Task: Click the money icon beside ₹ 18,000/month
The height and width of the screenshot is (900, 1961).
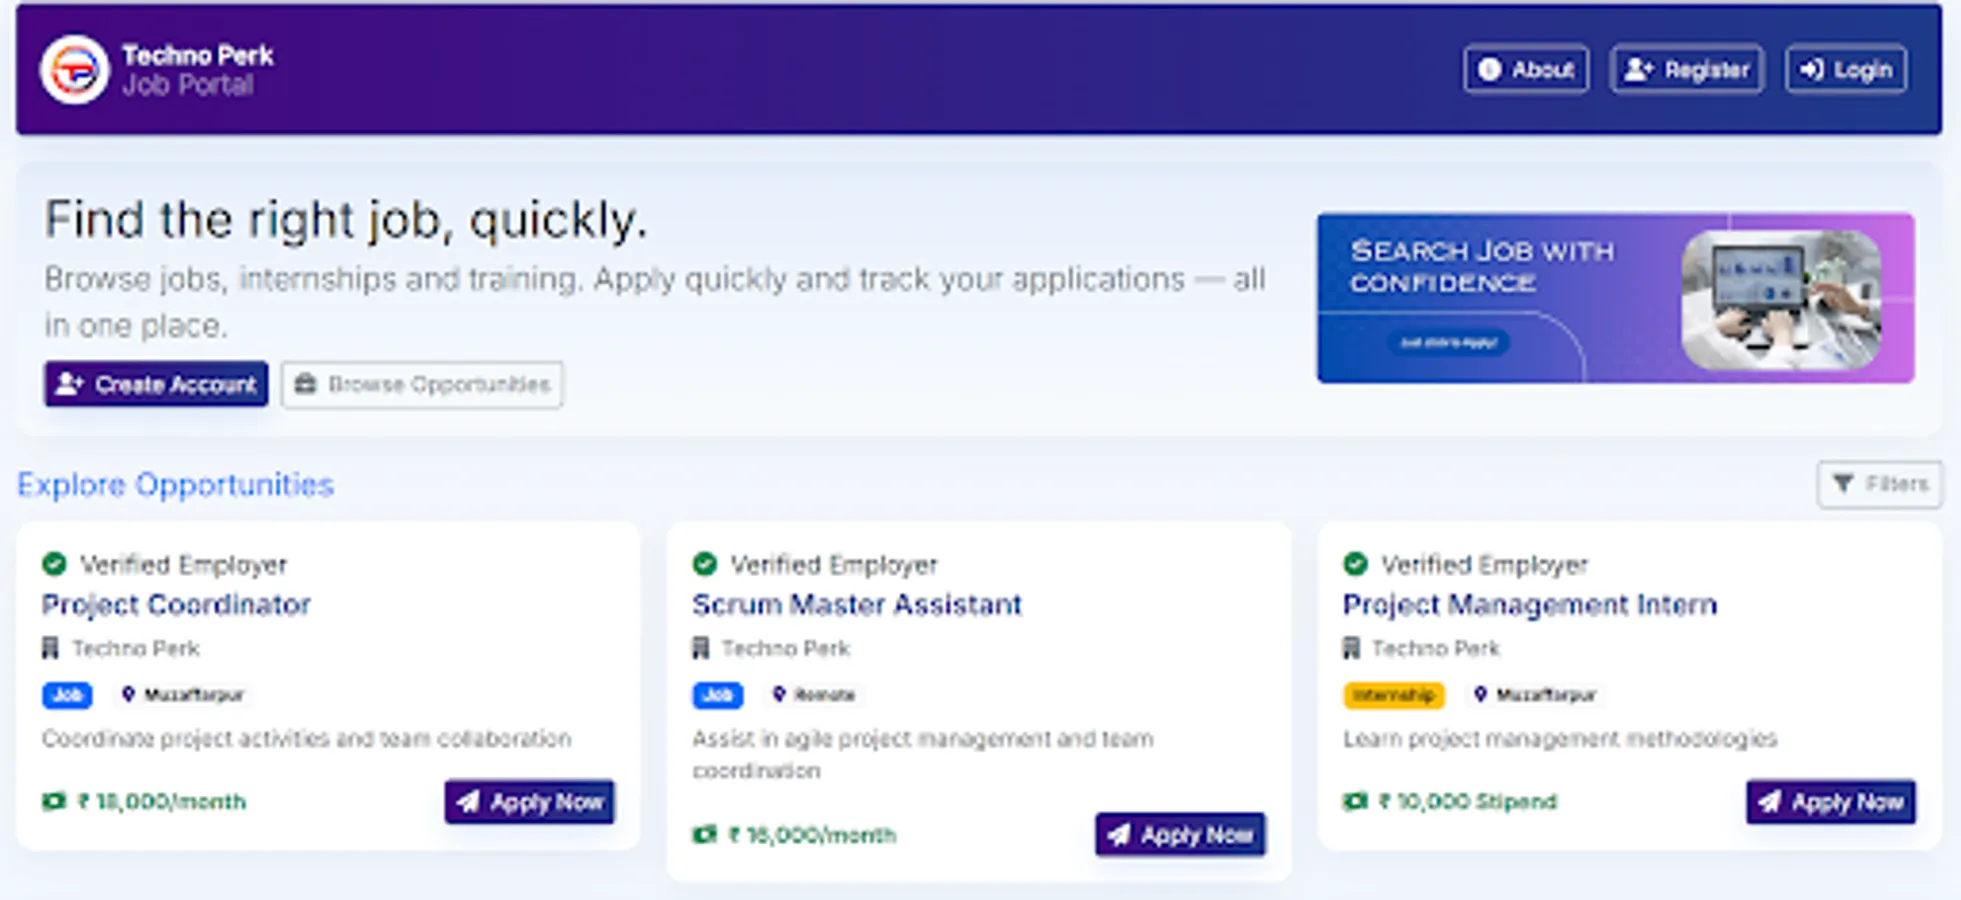Action: tap(54, 801)
